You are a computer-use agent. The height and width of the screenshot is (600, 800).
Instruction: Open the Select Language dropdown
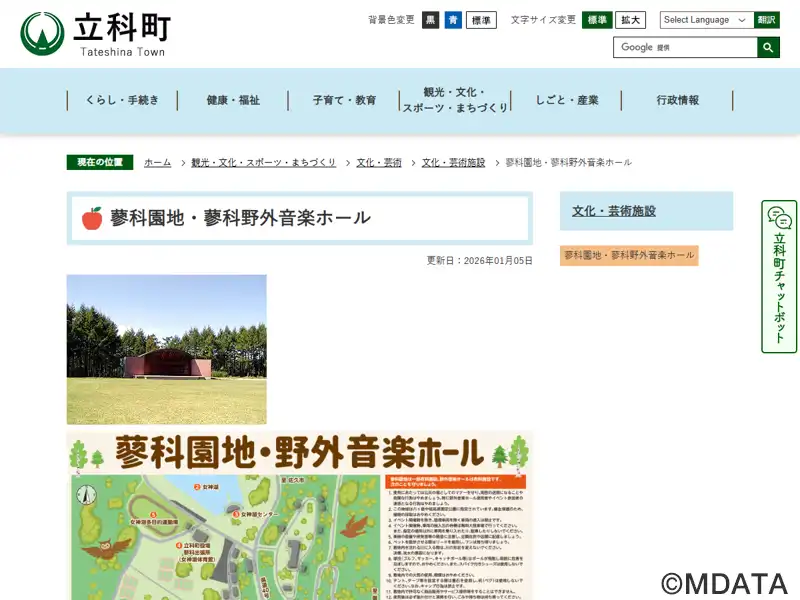pos(707,20)
